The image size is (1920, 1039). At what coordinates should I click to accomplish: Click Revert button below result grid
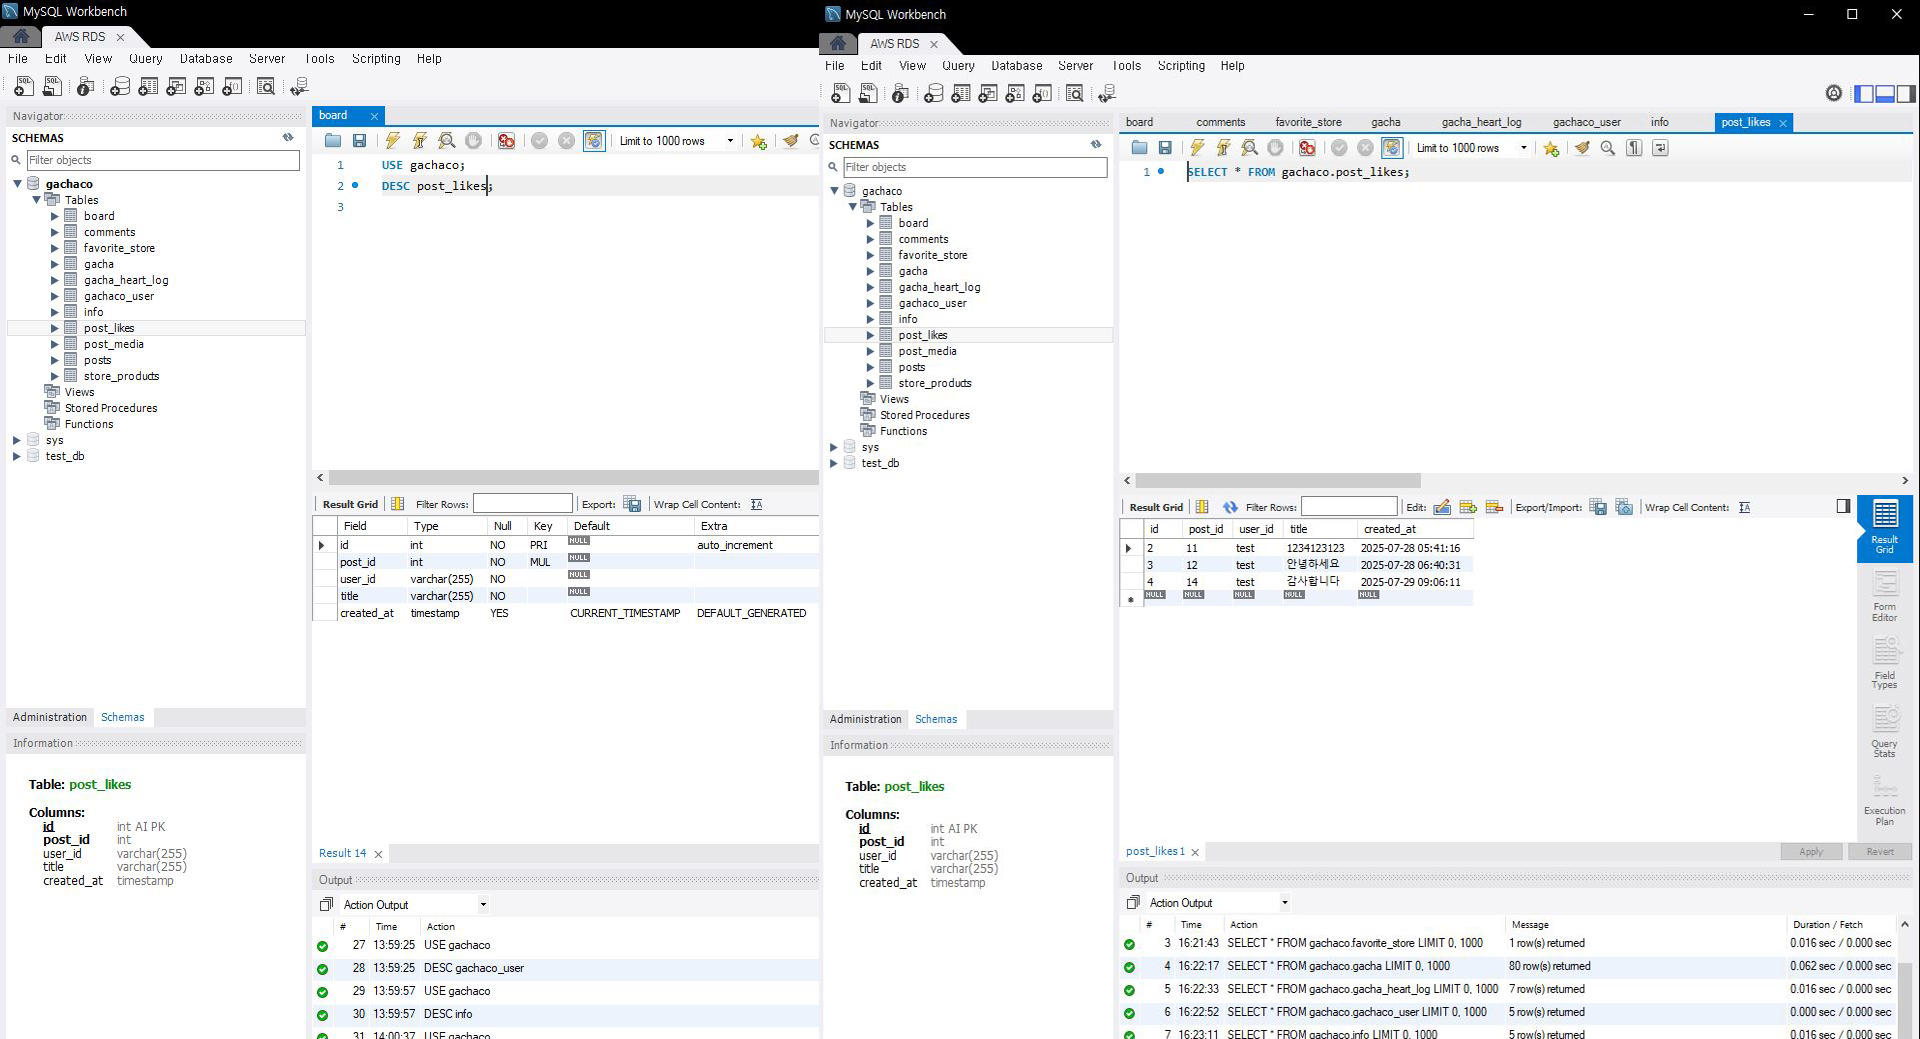click(1879, 852)
